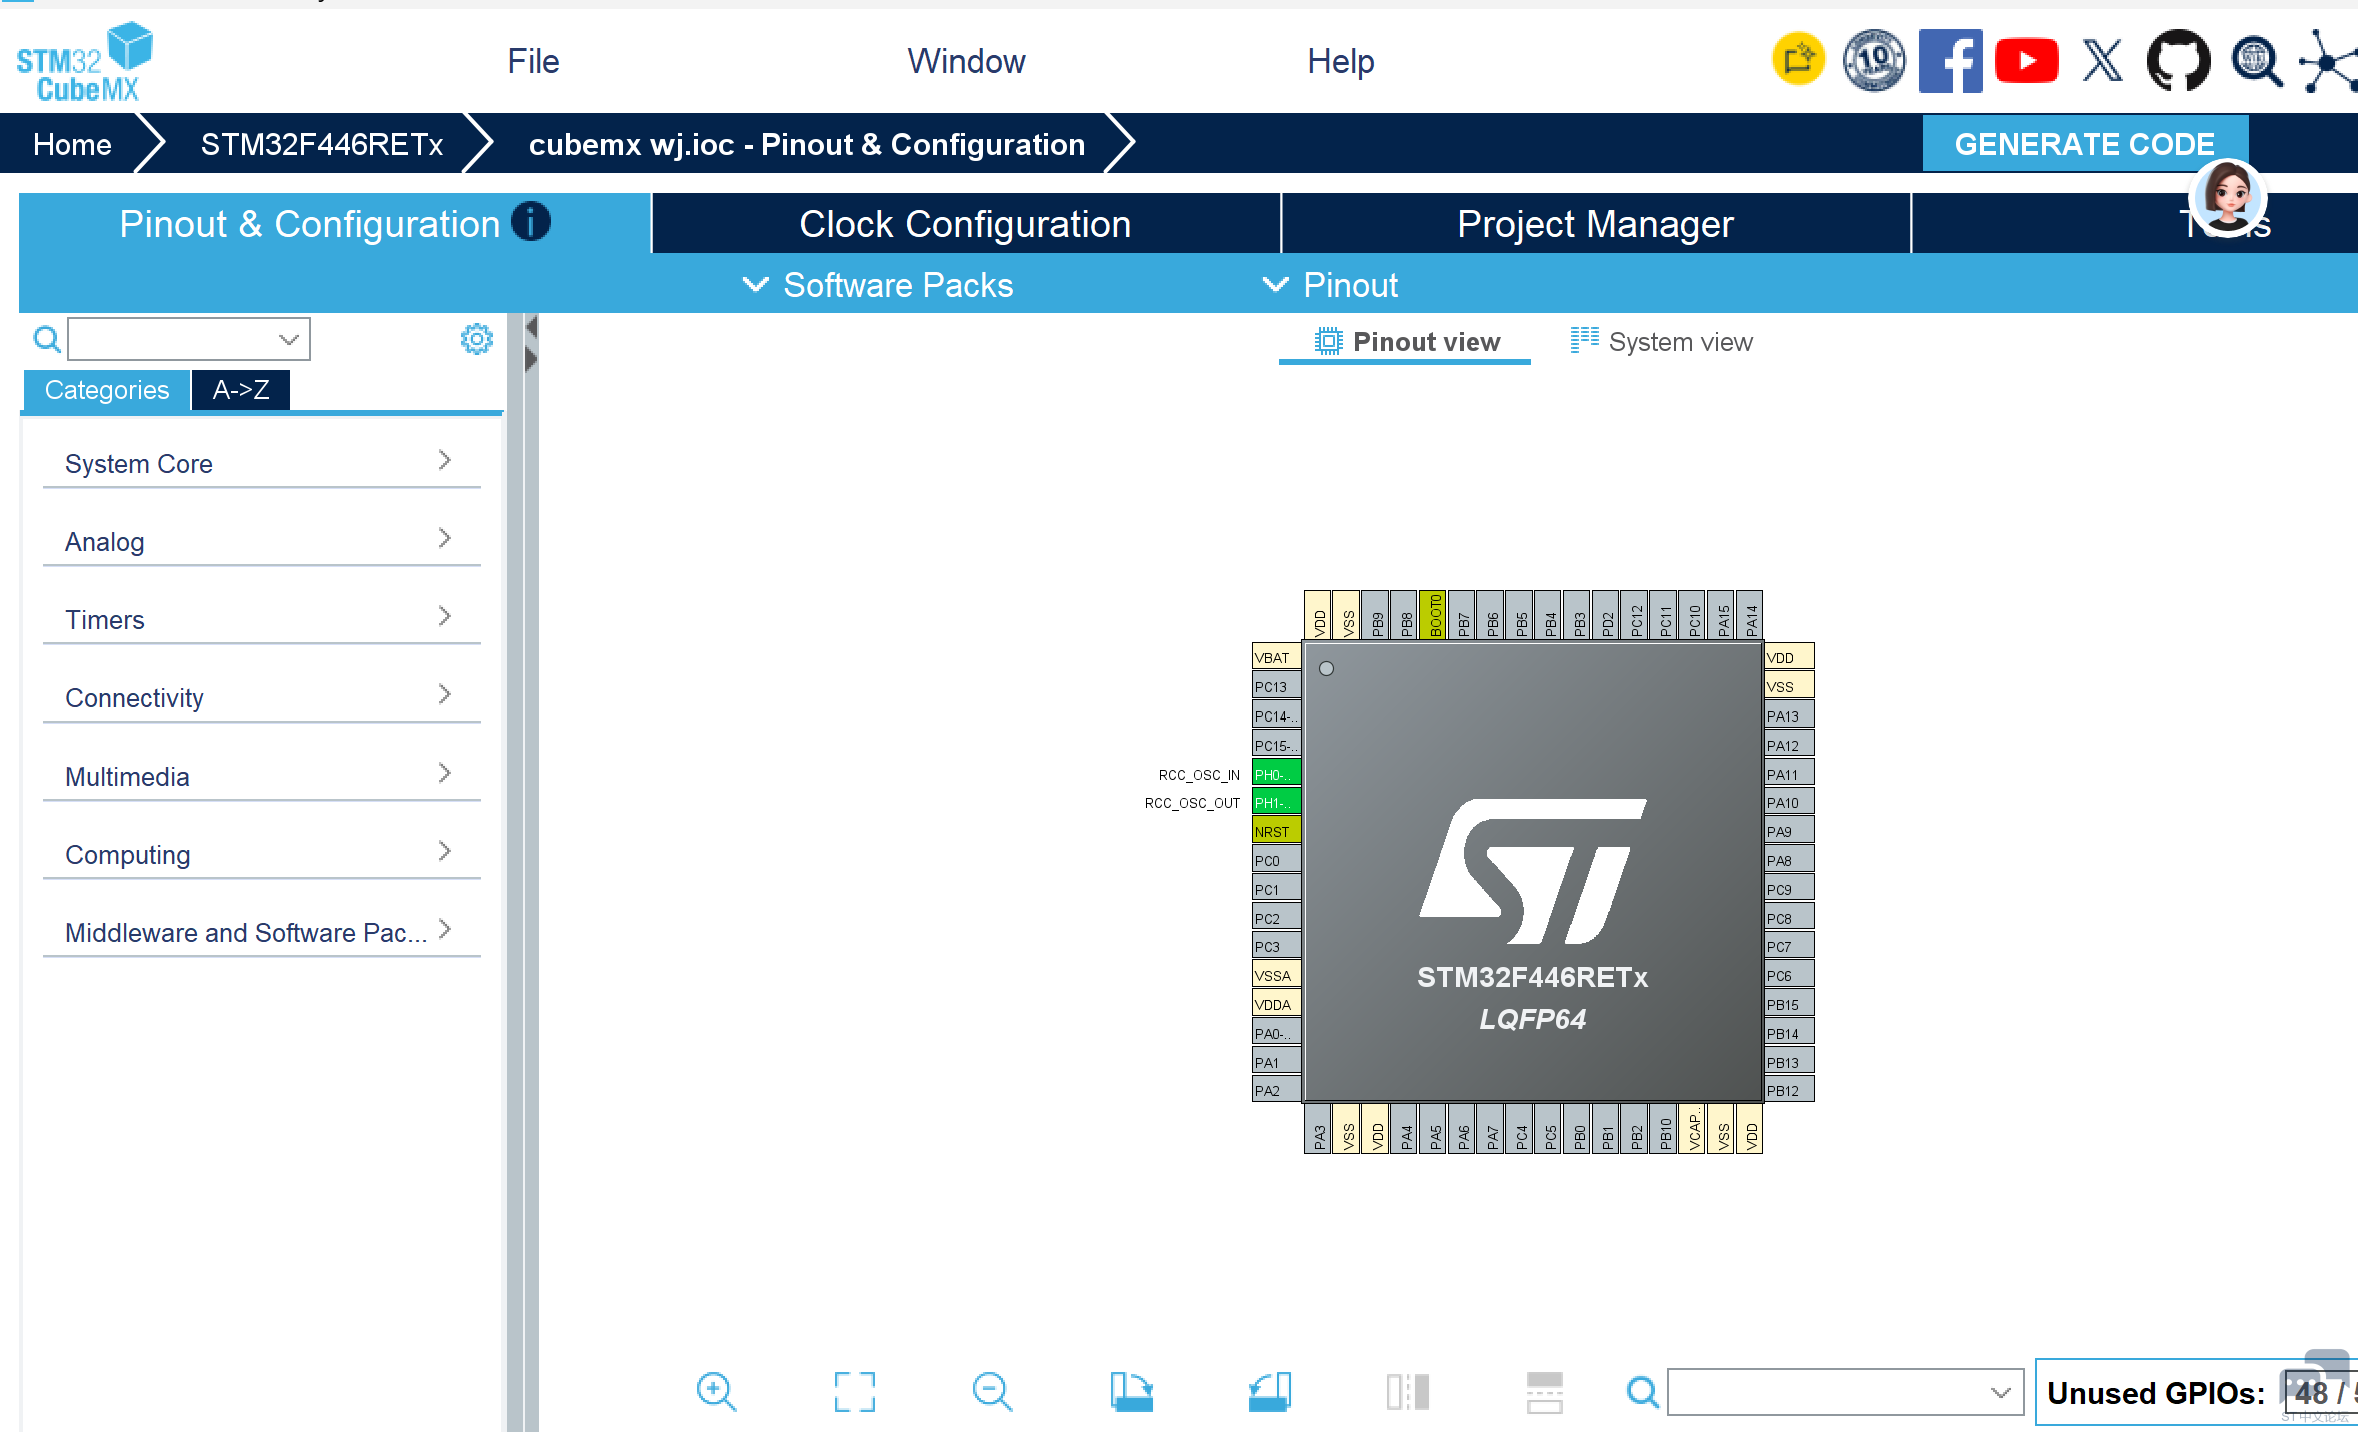Image resolution: width=2358 pixels, height=1432 pixels.
Task: Open the category search combo box
Action: point(189,339)
